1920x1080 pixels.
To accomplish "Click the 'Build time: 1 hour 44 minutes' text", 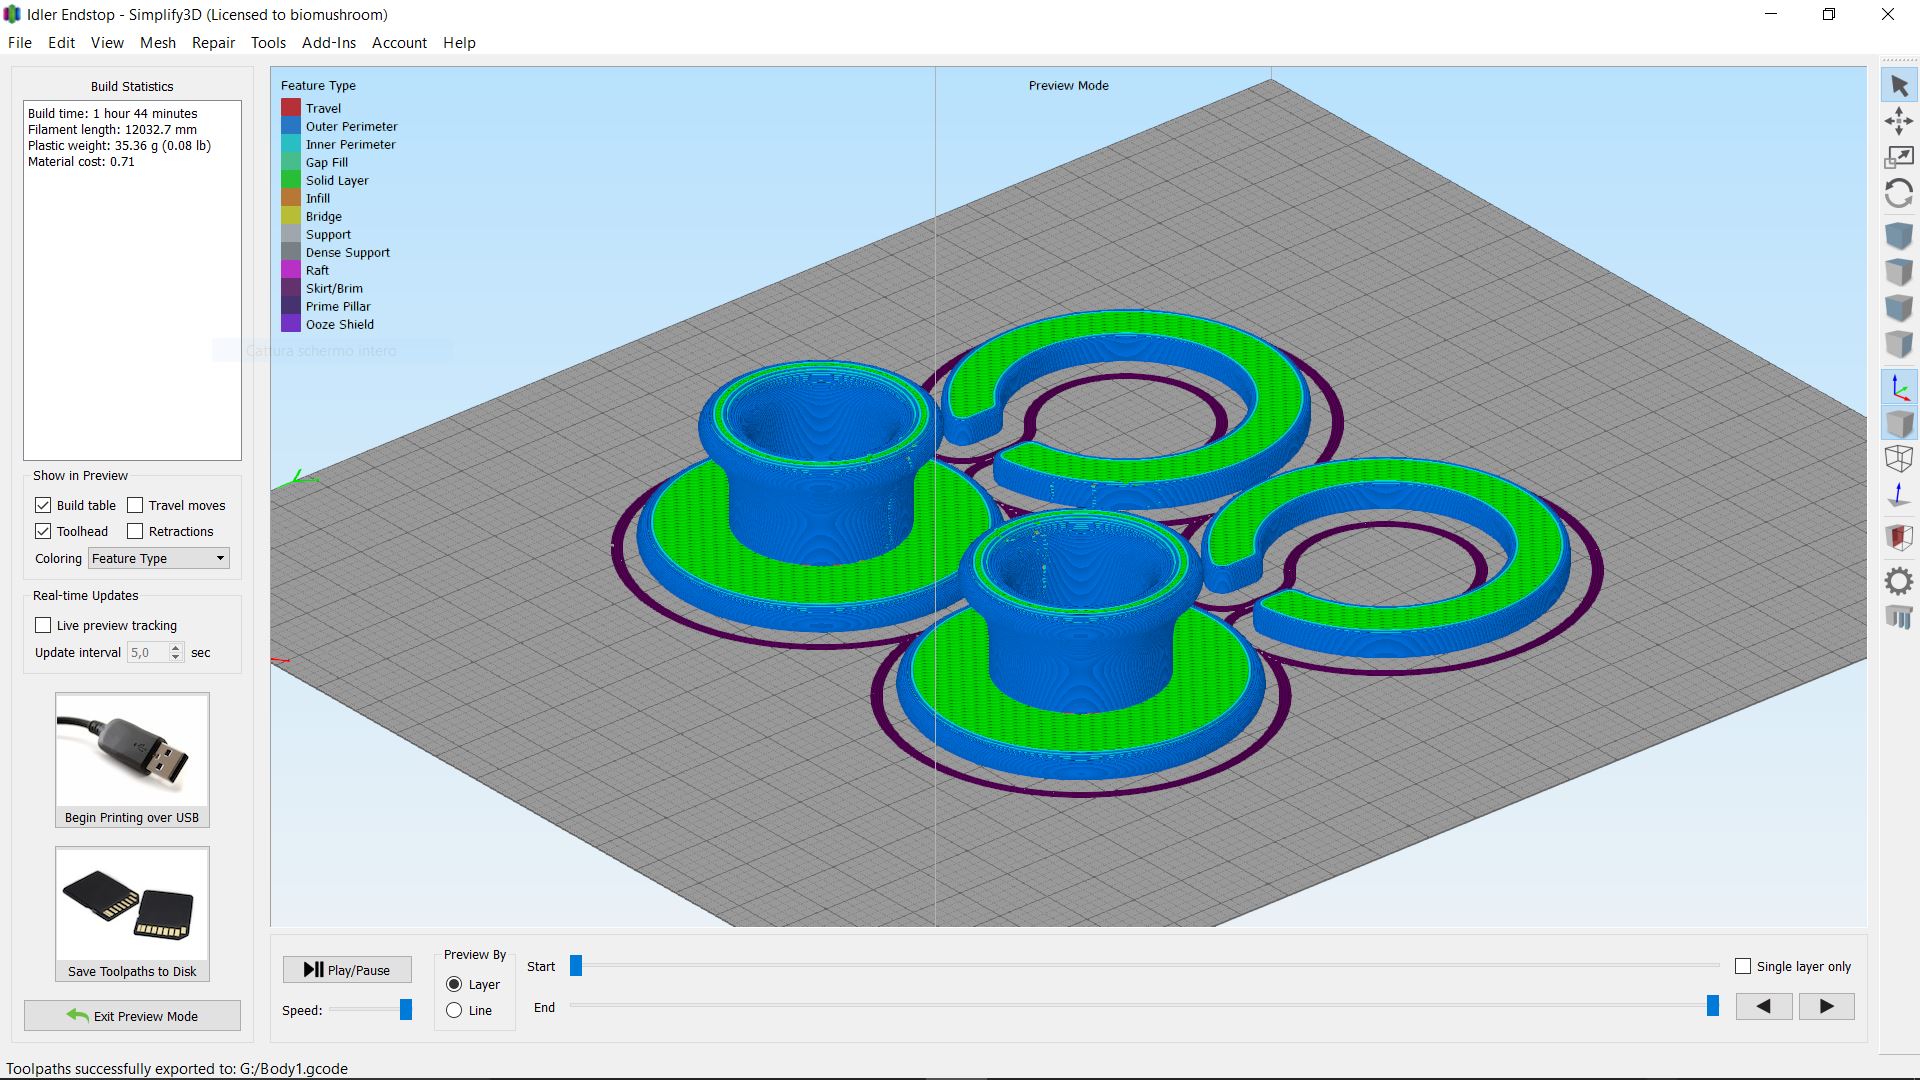I will tap(113, 113).
